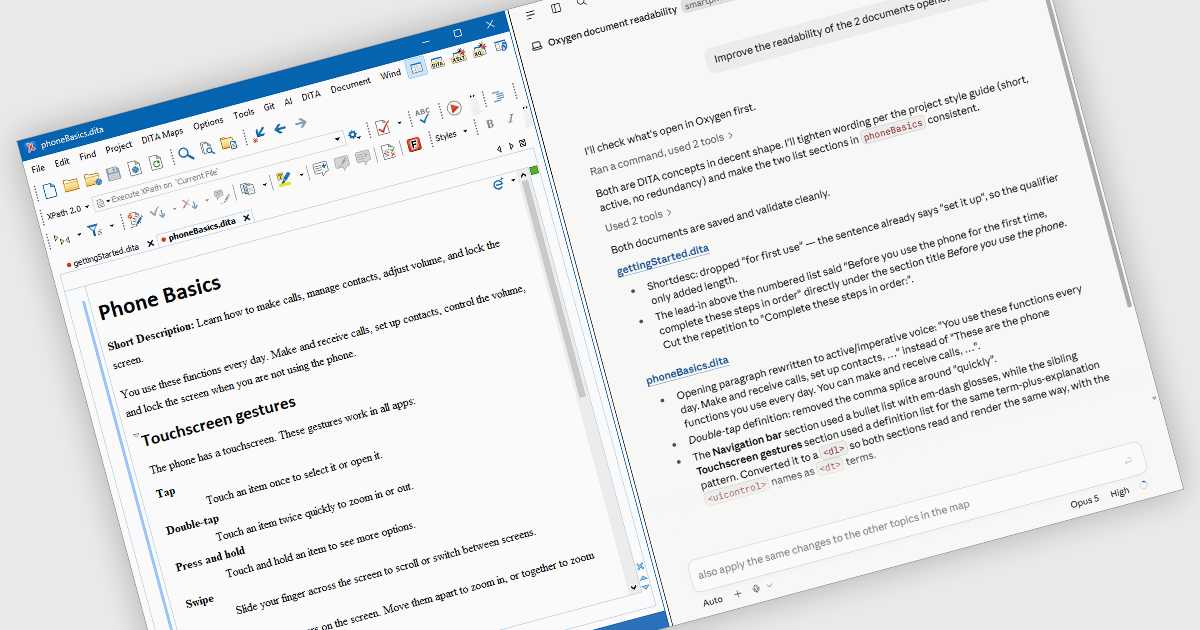Open the Git menu
1200x630 pixels.
tap(269, 107)
